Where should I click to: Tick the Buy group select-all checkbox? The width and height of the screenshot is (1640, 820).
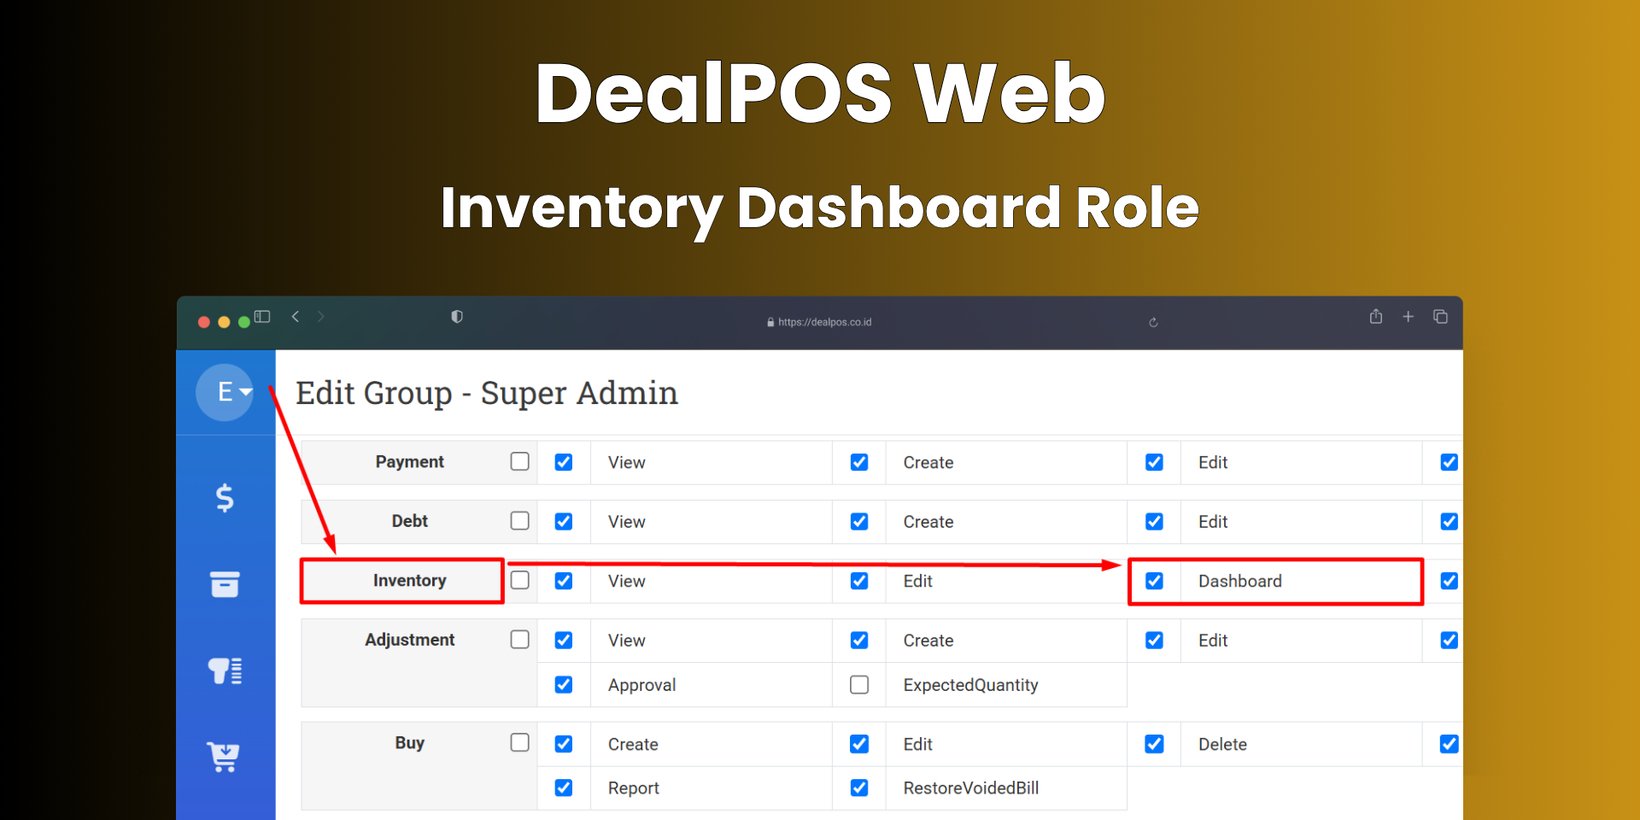click(x=520, y=742)
